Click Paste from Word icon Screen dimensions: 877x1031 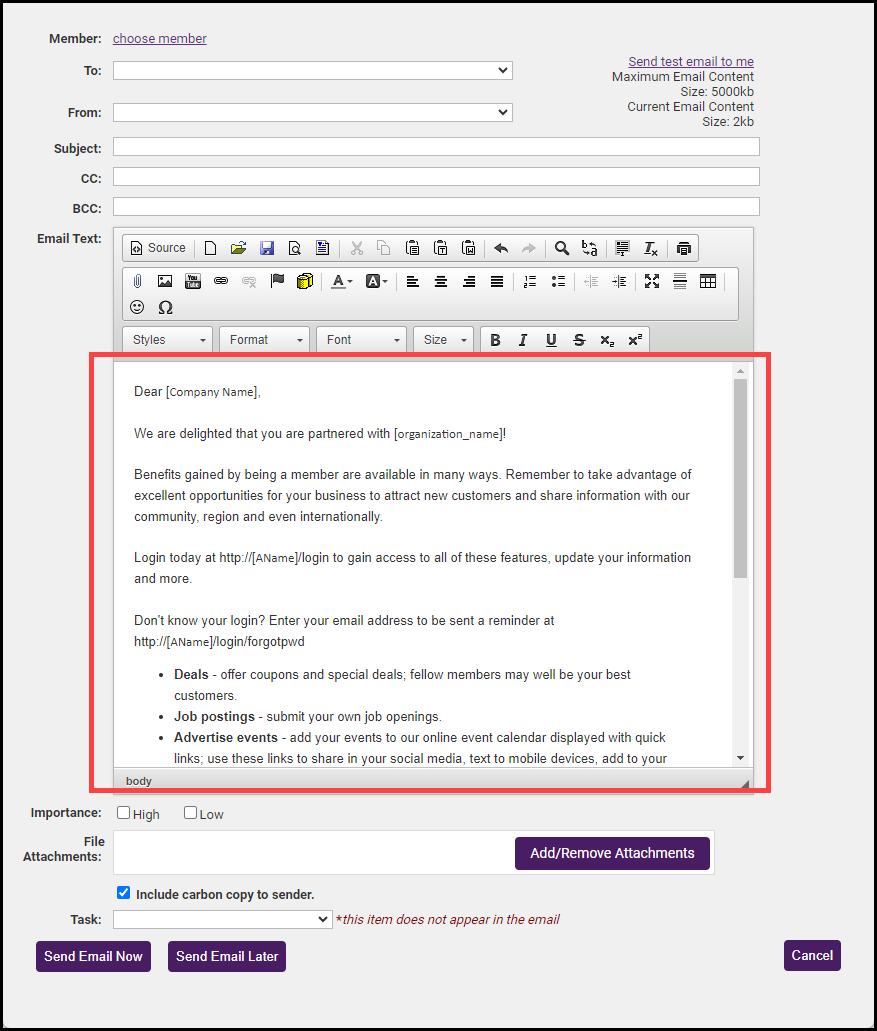pyautogui.click(x=469, y=248)
